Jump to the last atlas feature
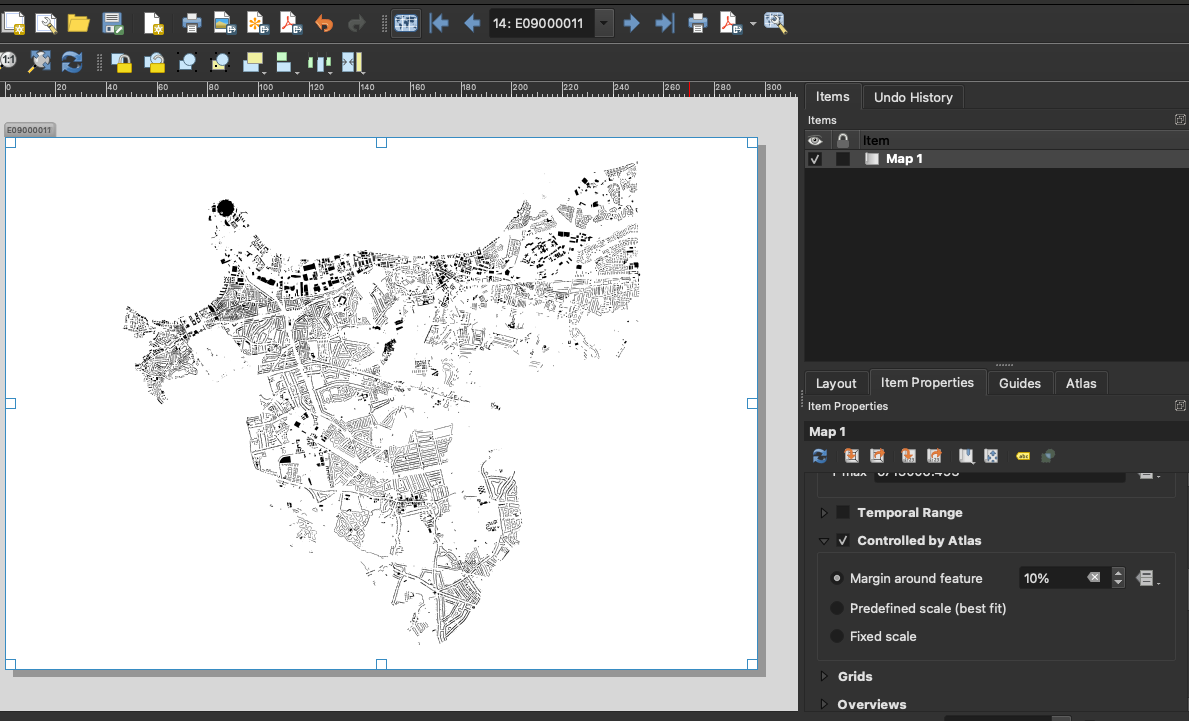This screenshot has height=721, width=1189. point(664,22)
